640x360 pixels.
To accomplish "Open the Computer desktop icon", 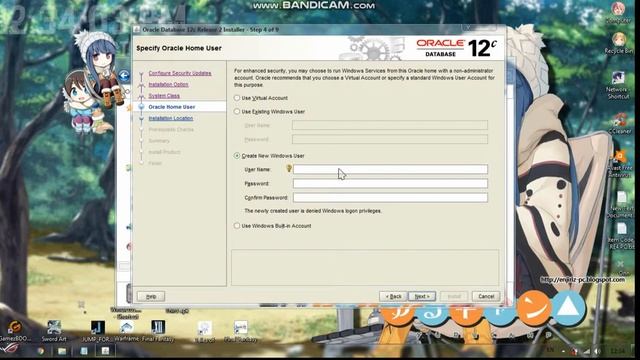I will click(618, 12).
